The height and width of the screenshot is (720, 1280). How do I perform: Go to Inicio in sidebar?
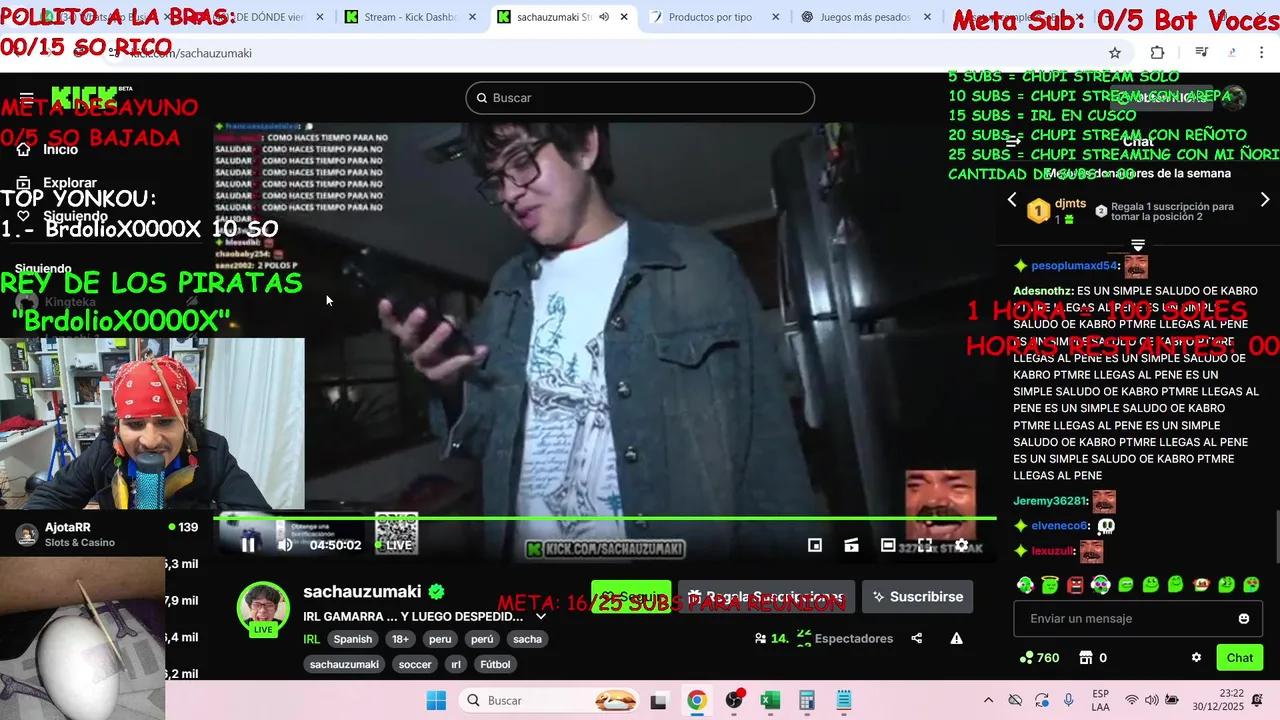(48, 149)
